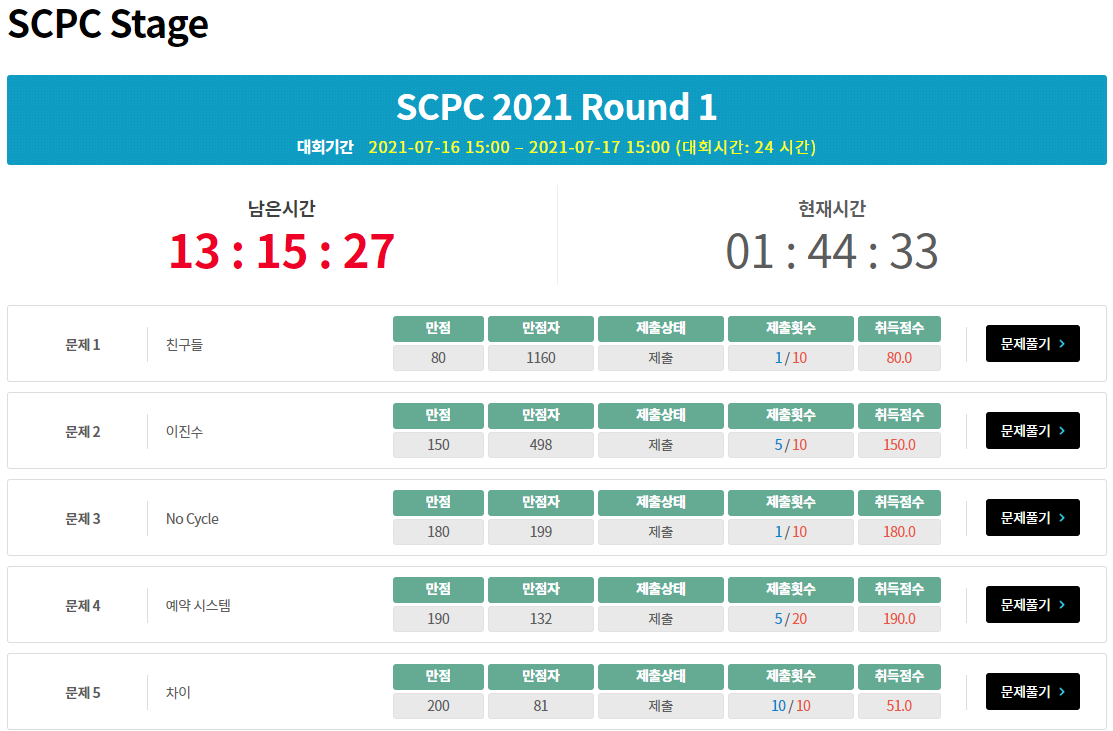Click 취득점수 header in problem 5 row
This screenshot has height=731, width=1113.
899,676
